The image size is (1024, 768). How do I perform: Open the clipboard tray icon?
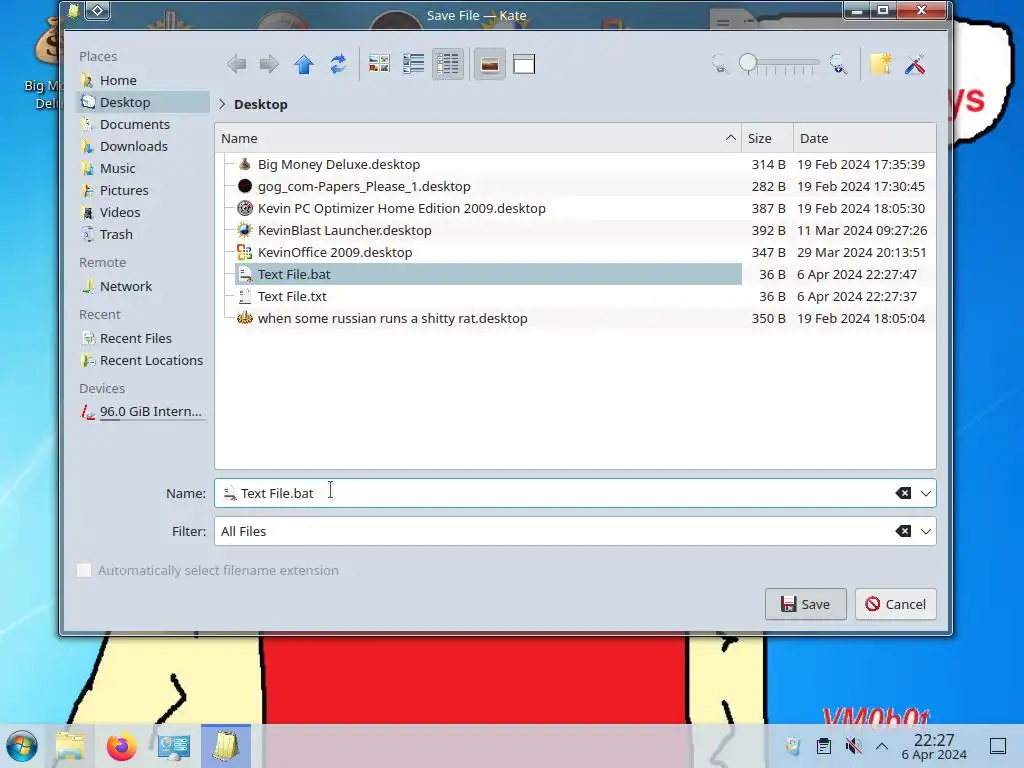pyautogui.click(x=824, y=746)
